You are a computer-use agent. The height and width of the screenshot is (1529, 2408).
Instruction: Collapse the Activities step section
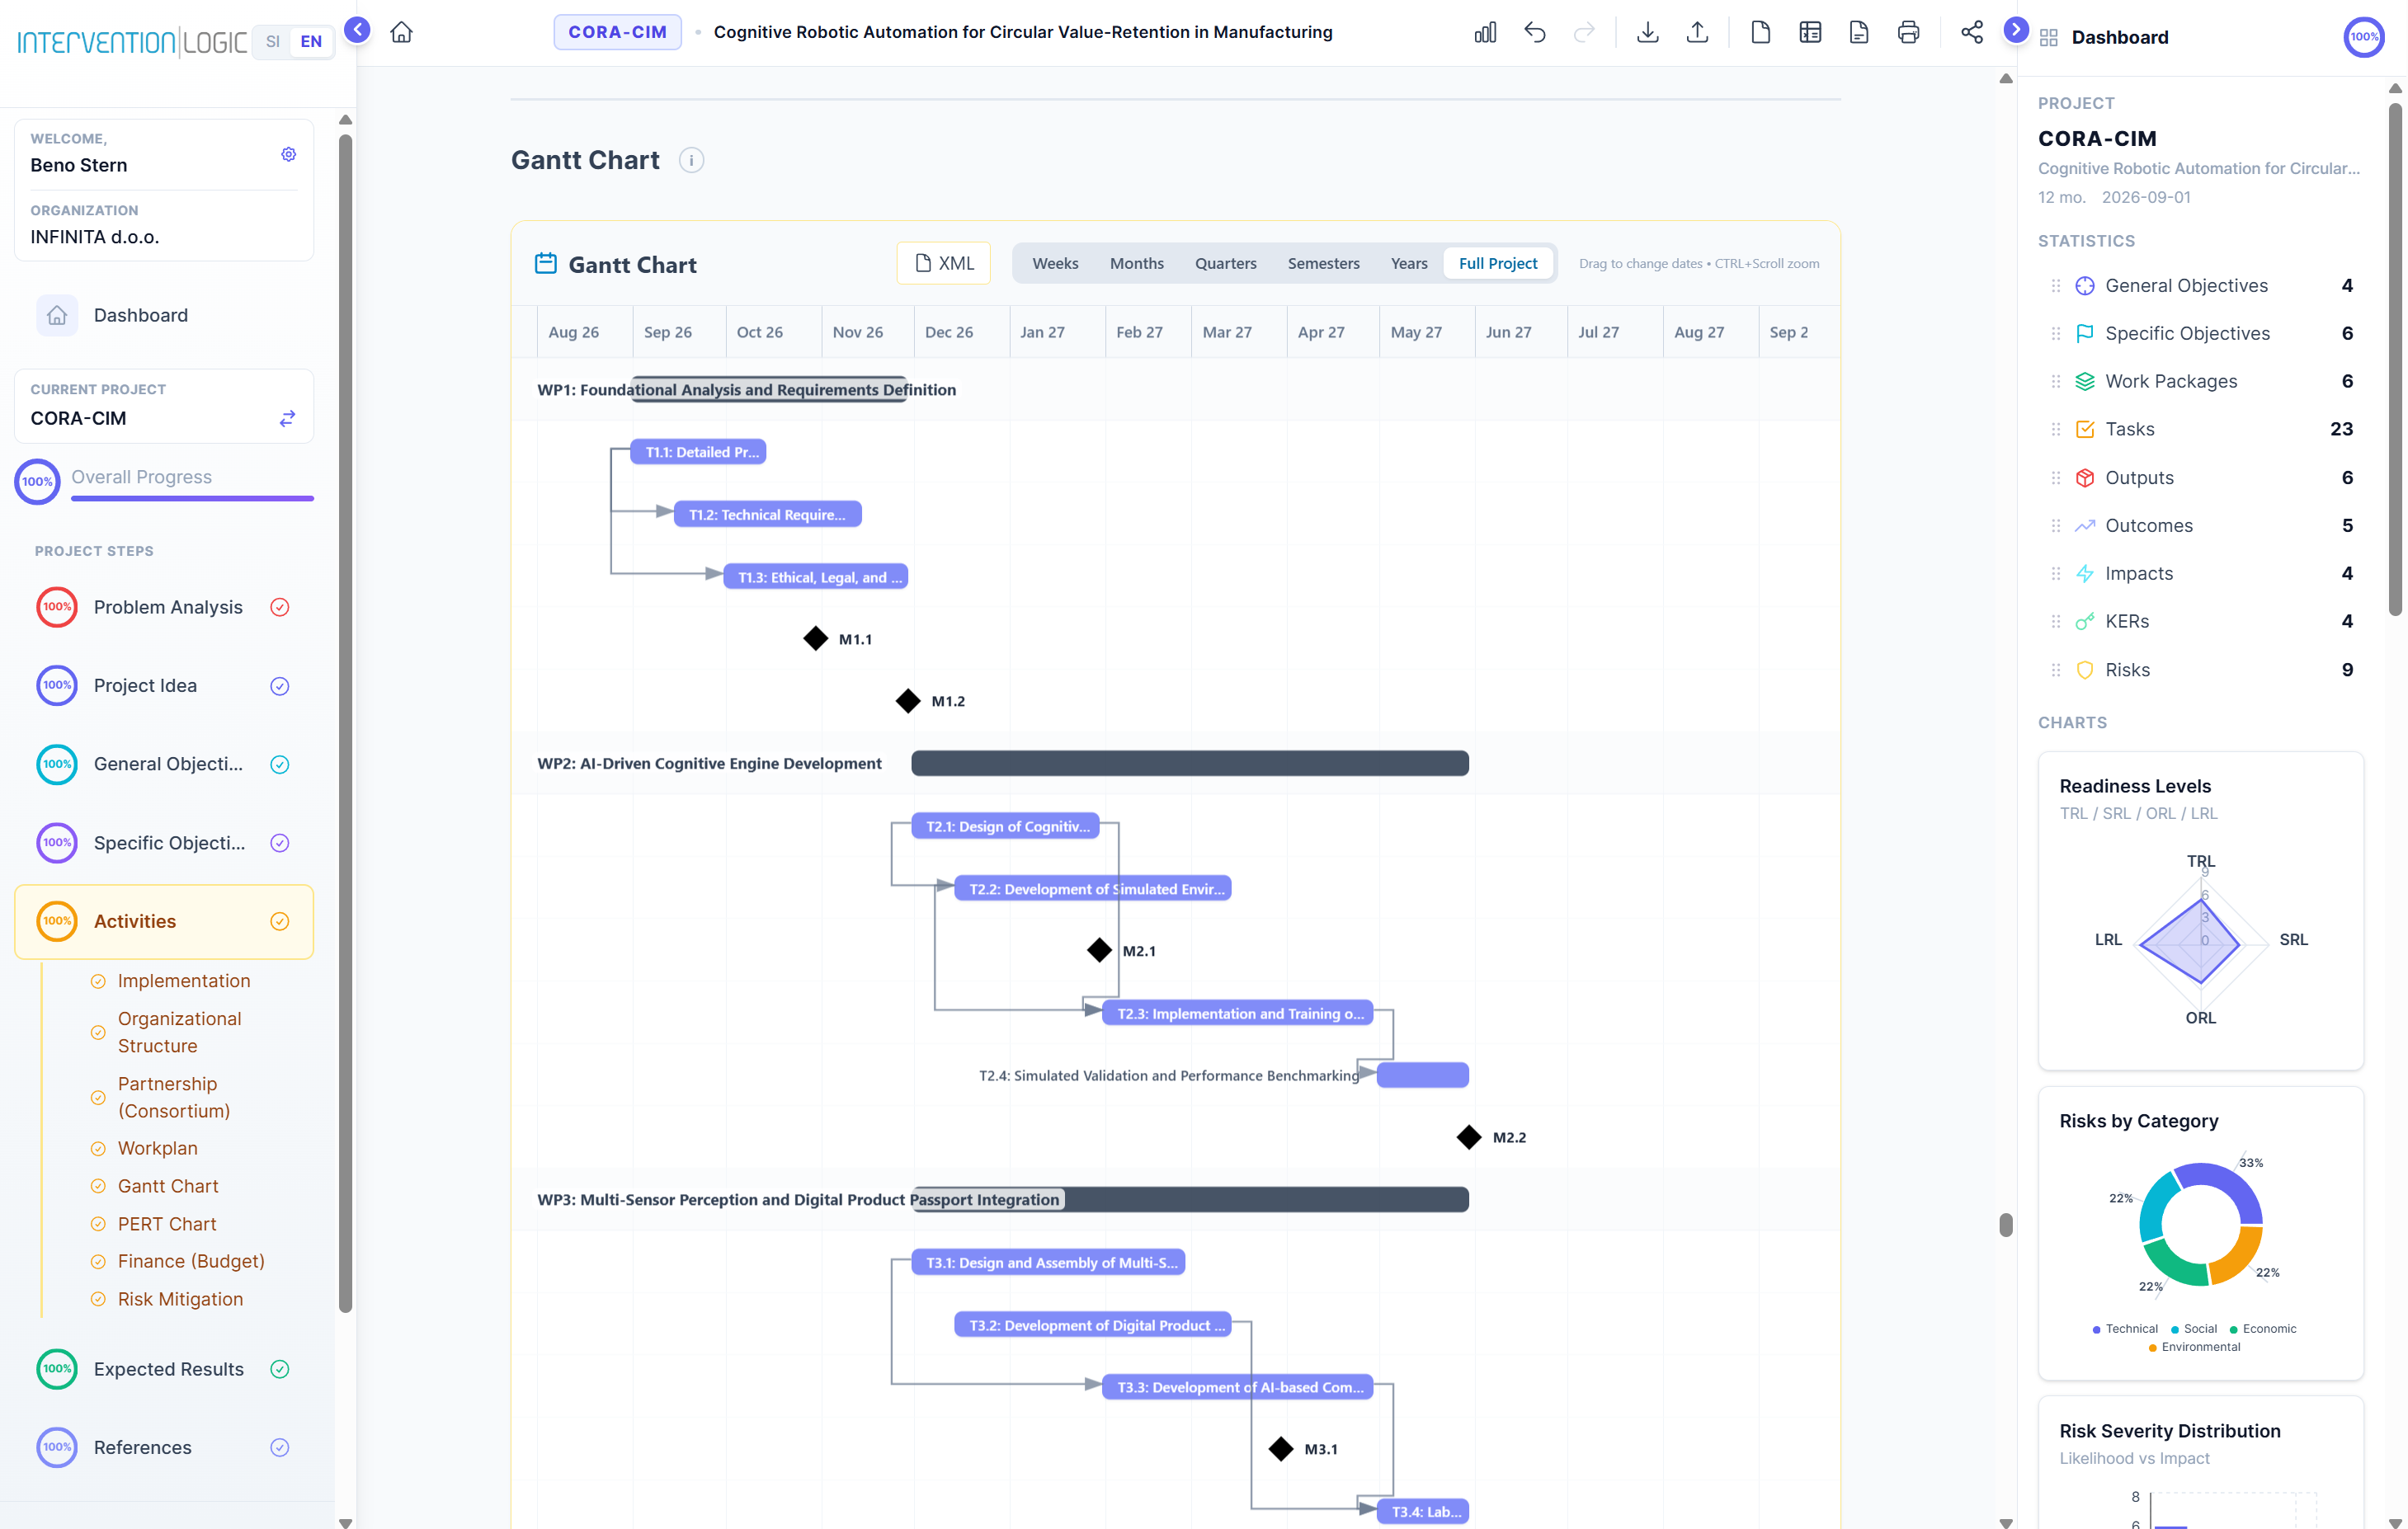(164, 921)
